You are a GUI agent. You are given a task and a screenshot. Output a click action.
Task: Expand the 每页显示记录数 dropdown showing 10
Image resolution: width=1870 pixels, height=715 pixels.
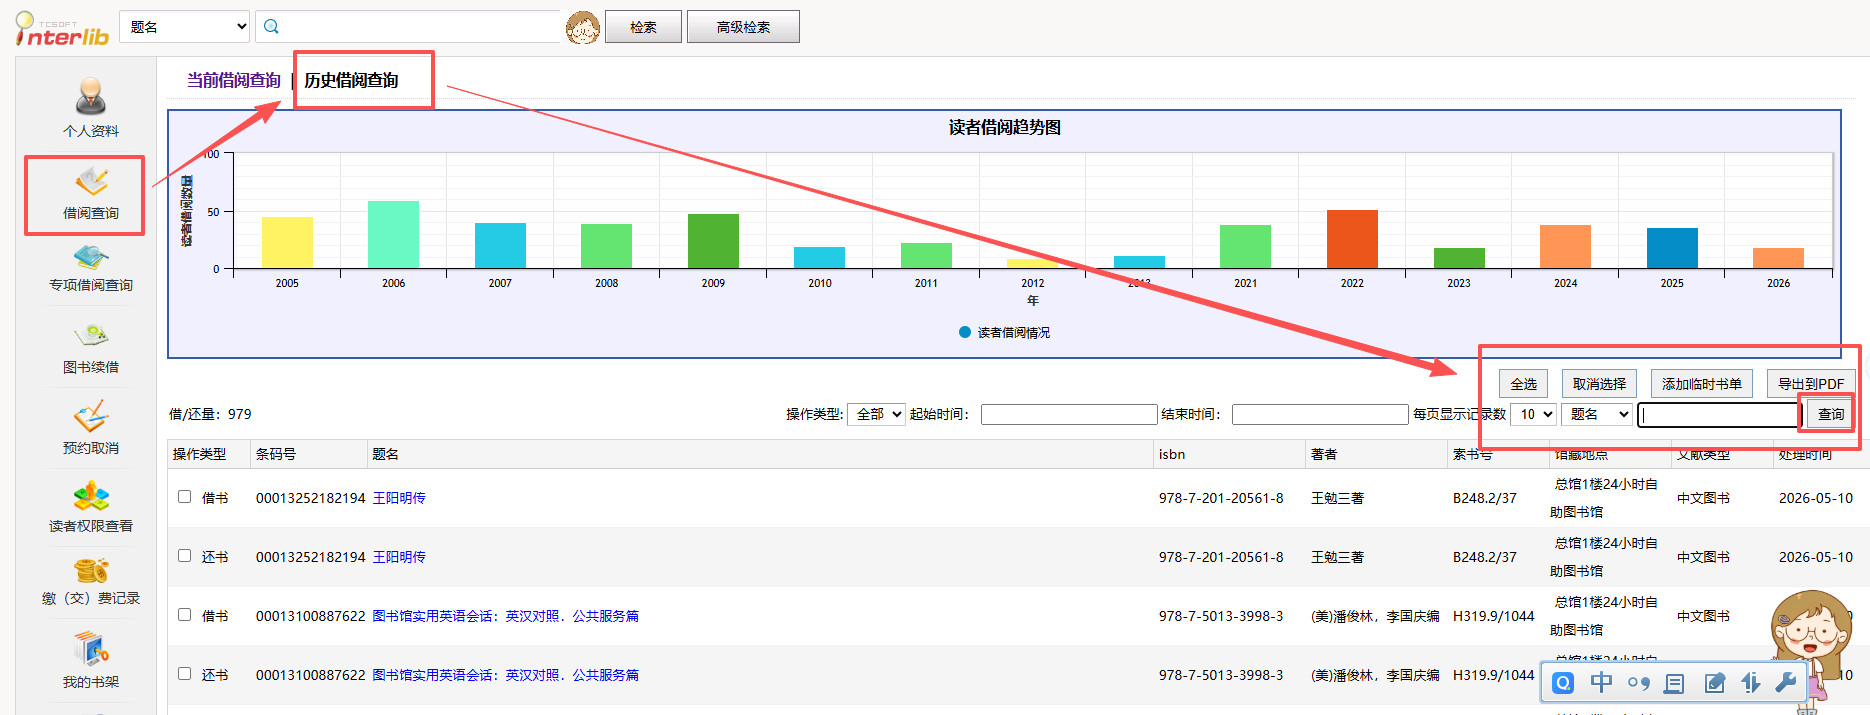(1533, 414)
